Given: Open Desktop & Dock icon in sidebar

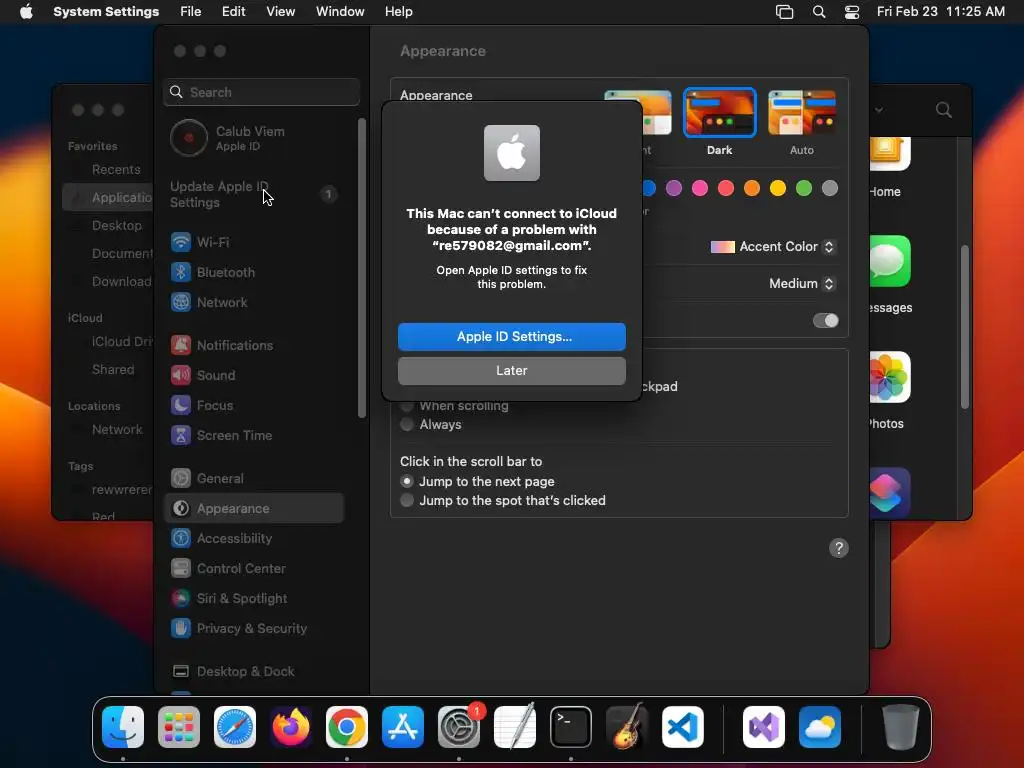Looking at the screenshot, I should (181, 672).
